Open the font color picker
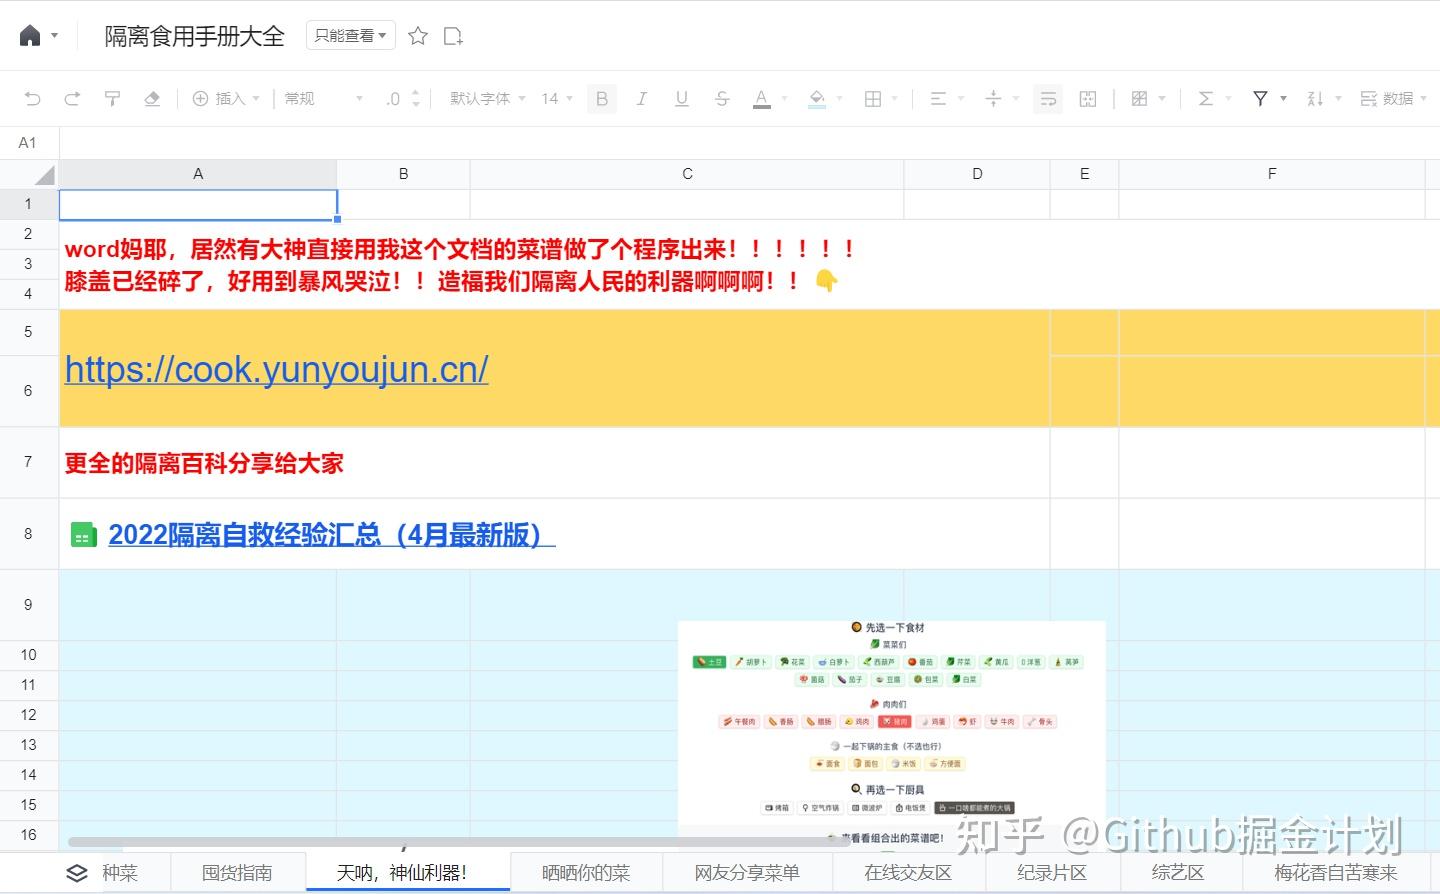The width and height of the screenshot is (1440, 894). pos(761,98)
